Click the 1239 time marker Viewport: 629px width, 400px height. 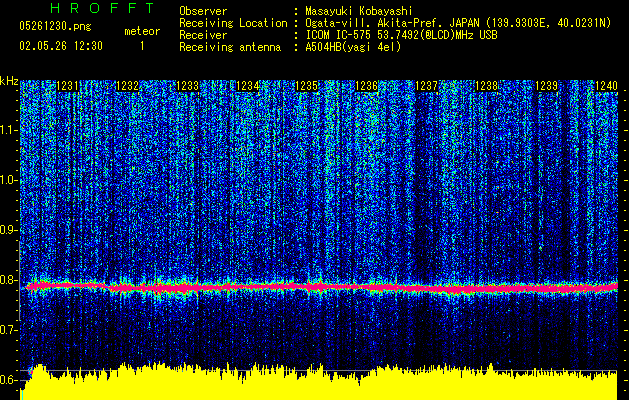(x=546, y=86)
